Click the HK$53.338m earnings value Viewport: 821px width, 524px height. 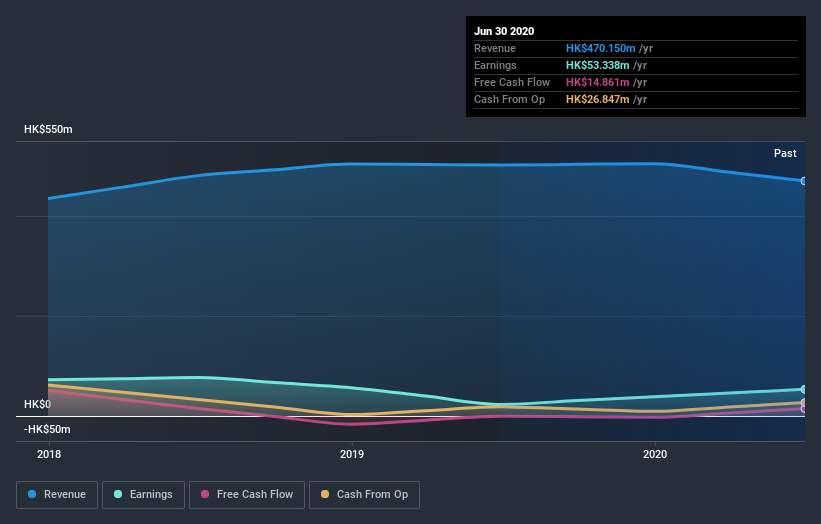(x=597, y=65)
